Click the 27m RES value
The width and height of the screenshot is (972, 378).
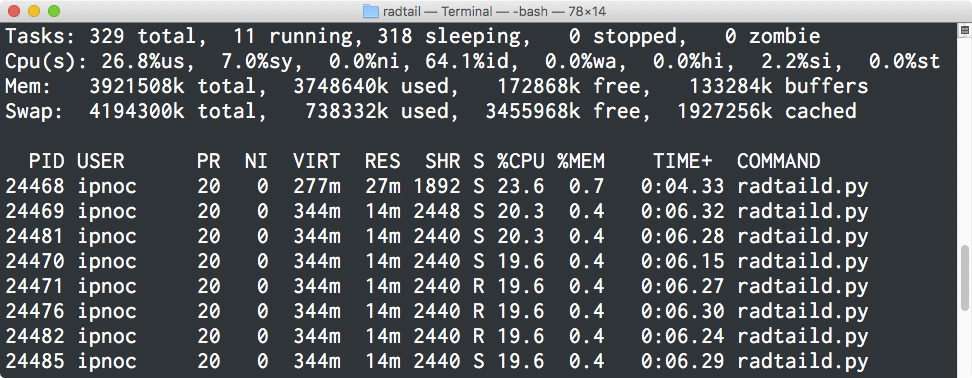click(382, 186)
